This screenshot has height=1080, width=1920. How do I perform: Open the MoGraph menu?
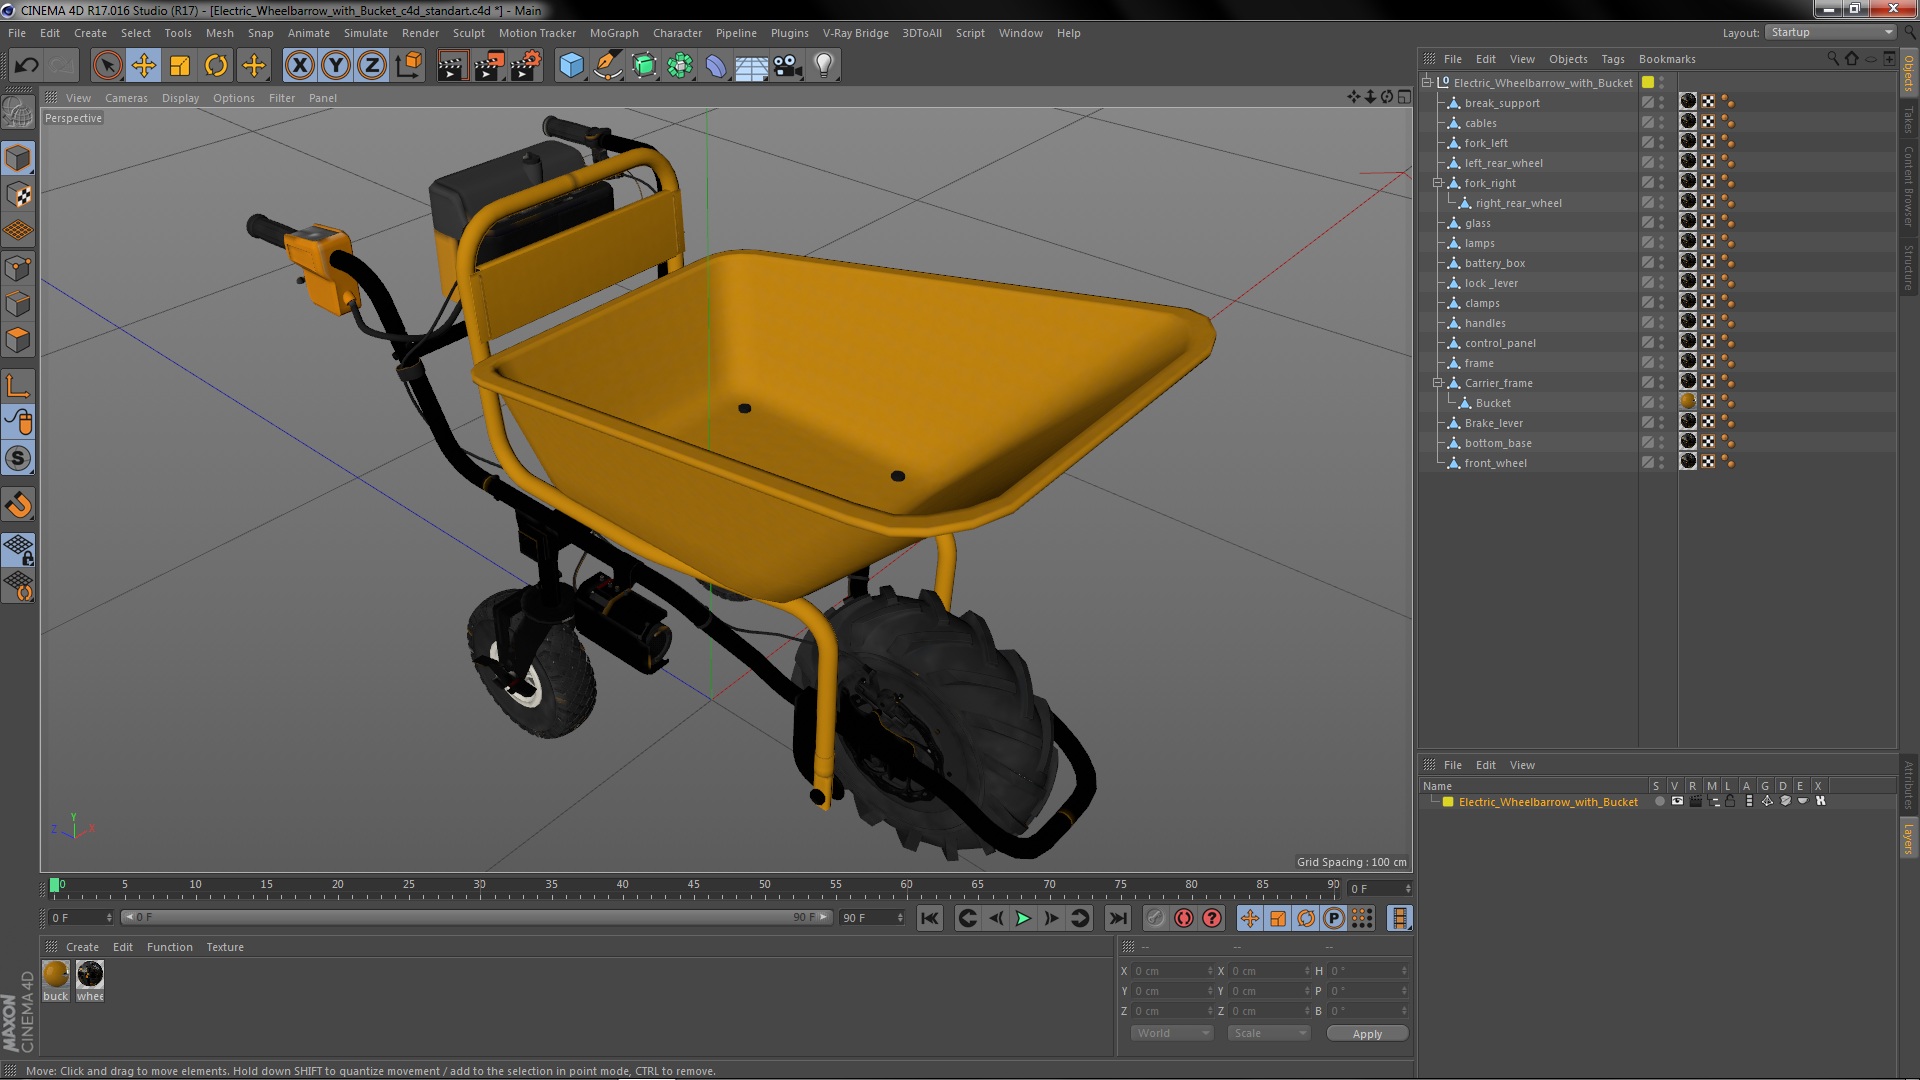[x=613, y=33]
